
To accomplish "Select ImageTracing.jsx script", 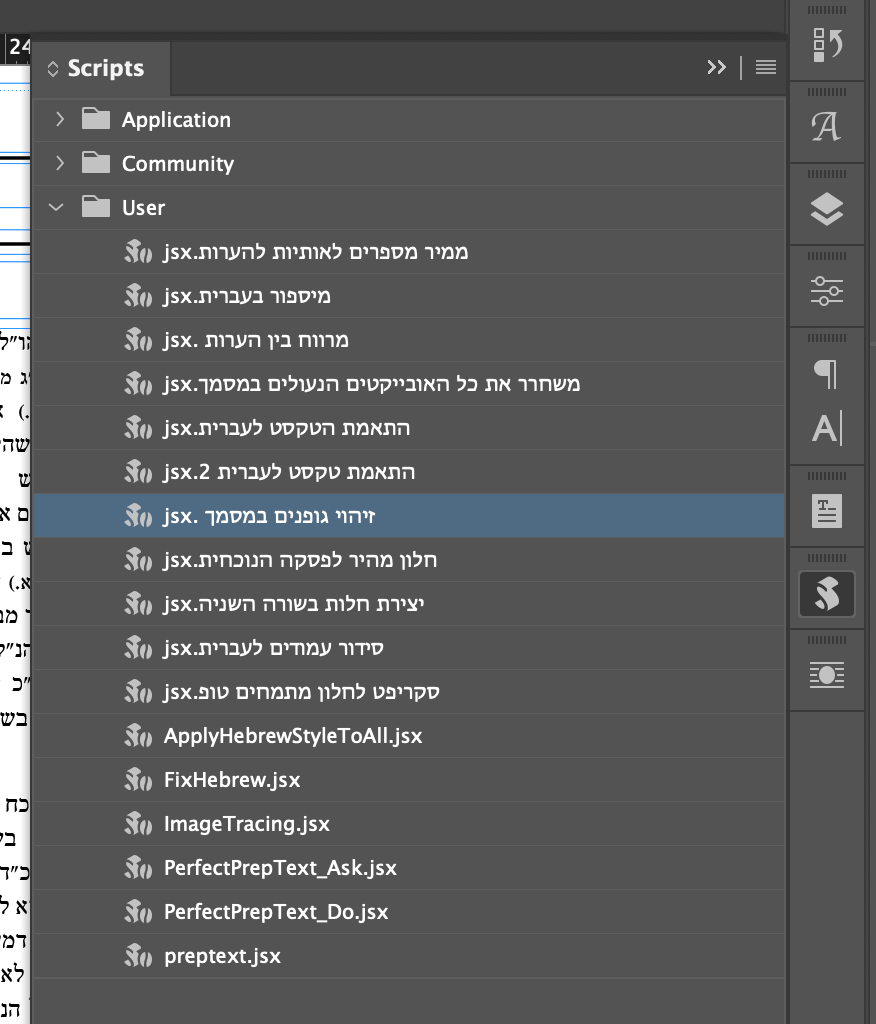I will tap(409, 824).
